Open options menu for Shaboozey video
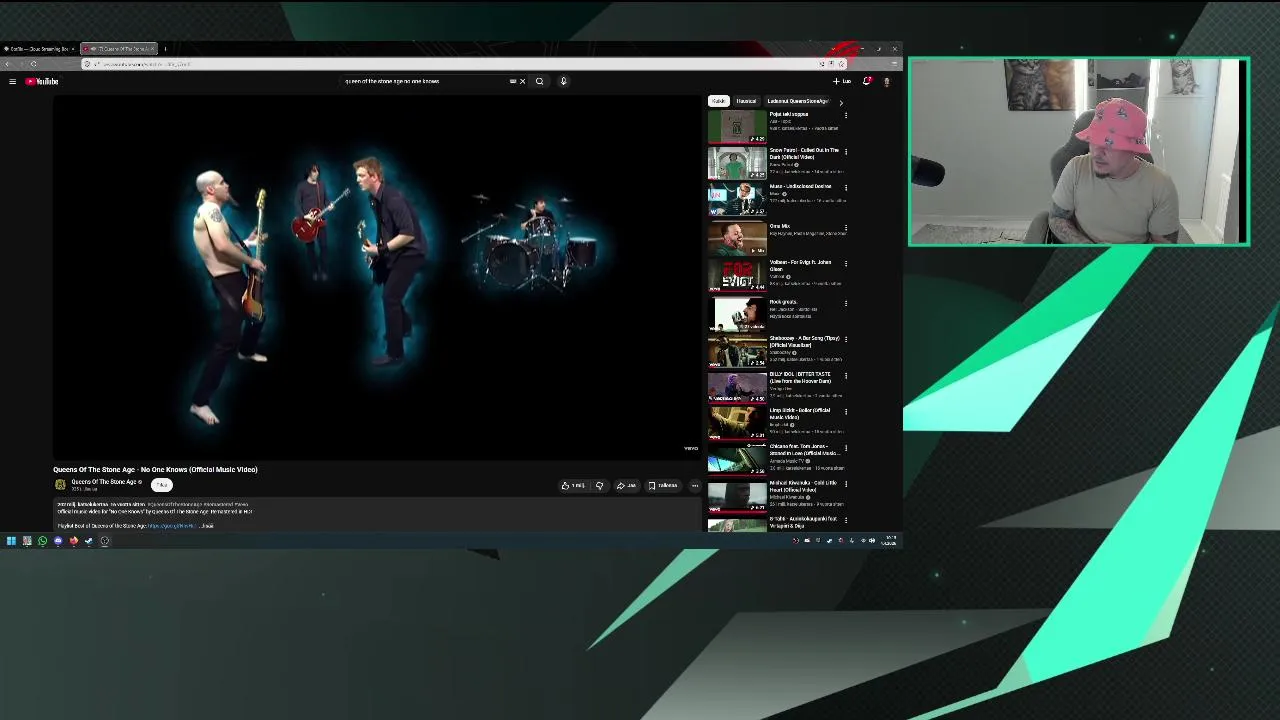 846,340
